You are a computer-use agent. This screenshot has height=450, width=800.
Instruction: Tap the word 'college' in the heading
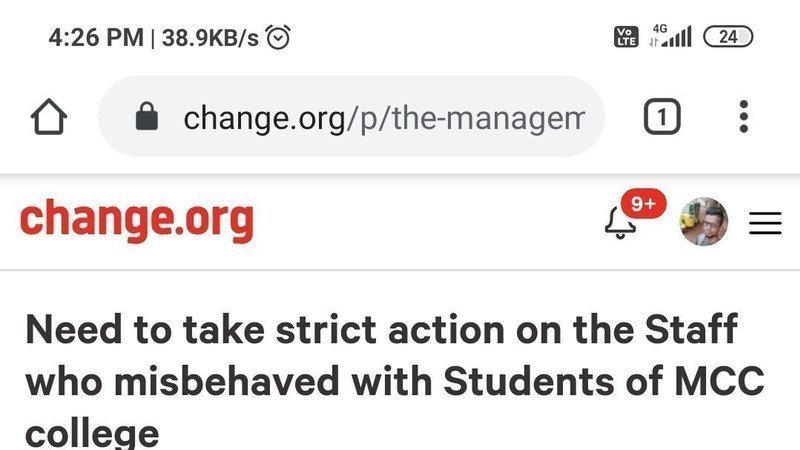click(91, 433)
